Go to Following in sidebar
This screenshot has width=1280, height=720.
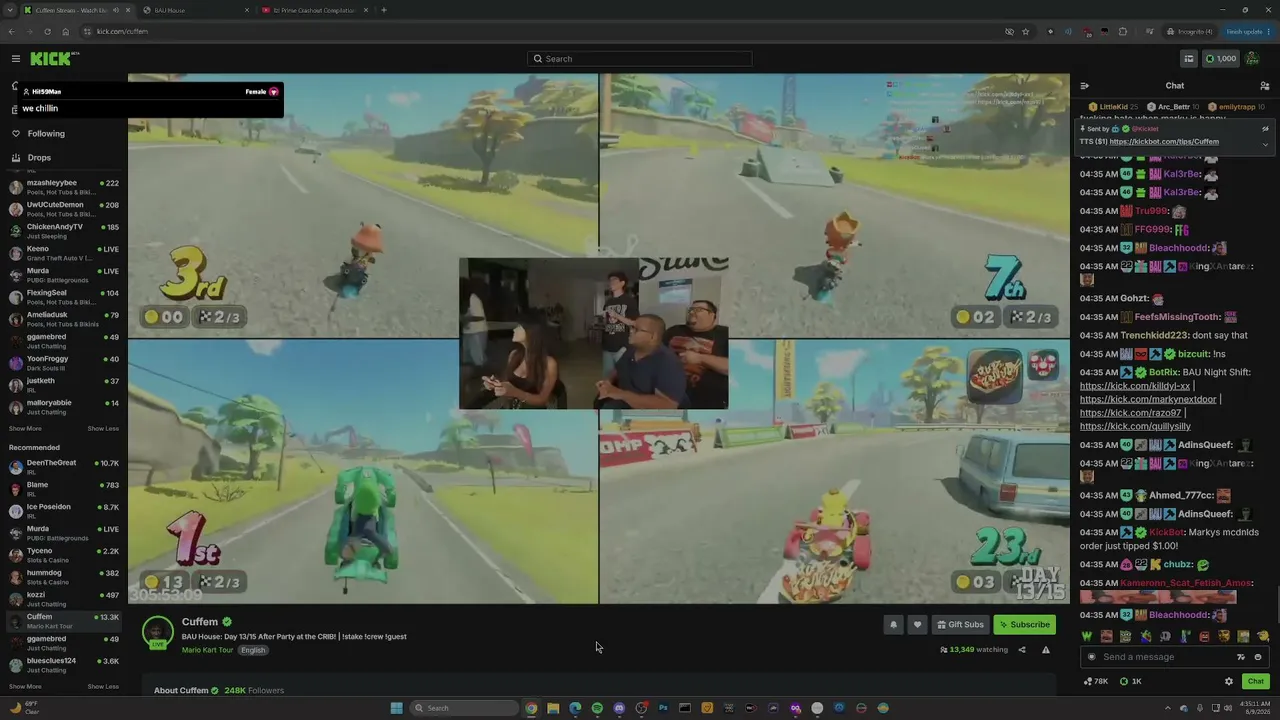(x=46, y=134)
